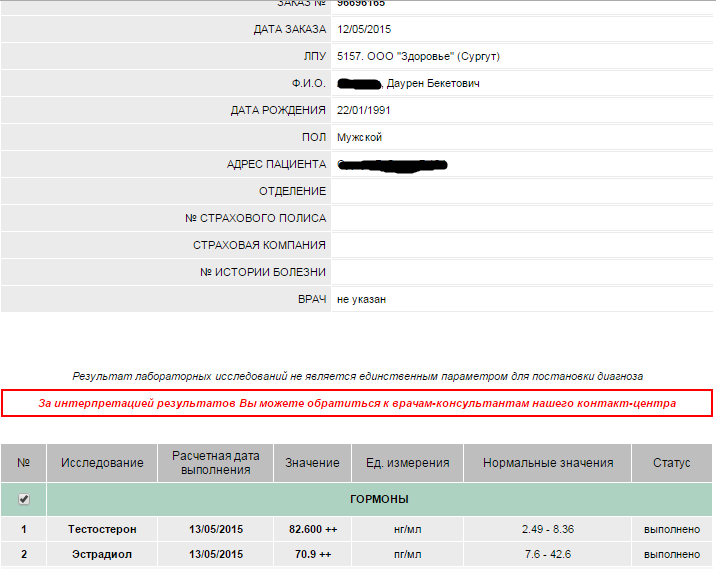Click the ВРАЧ value "не указан"

(x=362, y=299)
